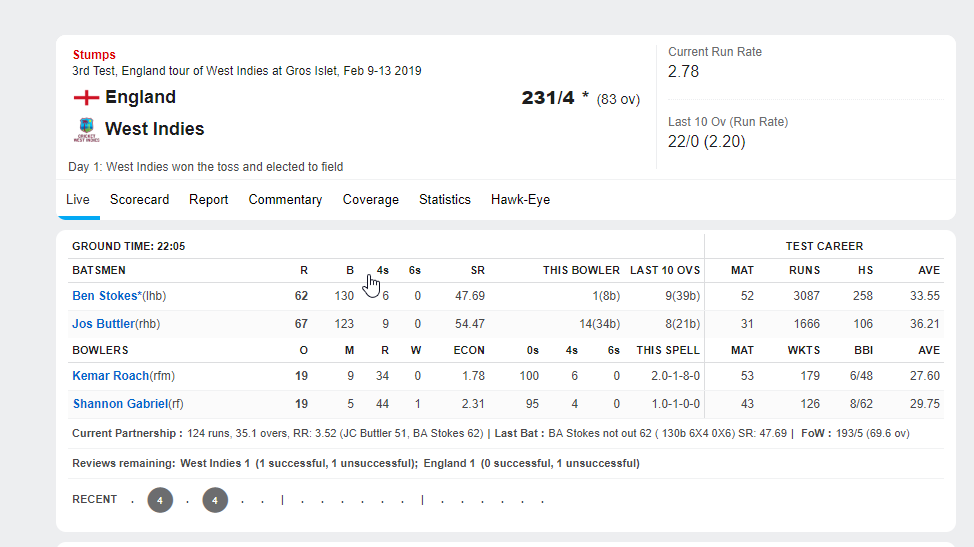Click the RECENT label
This screenshot has height=547, width=974.
(94, 499)
